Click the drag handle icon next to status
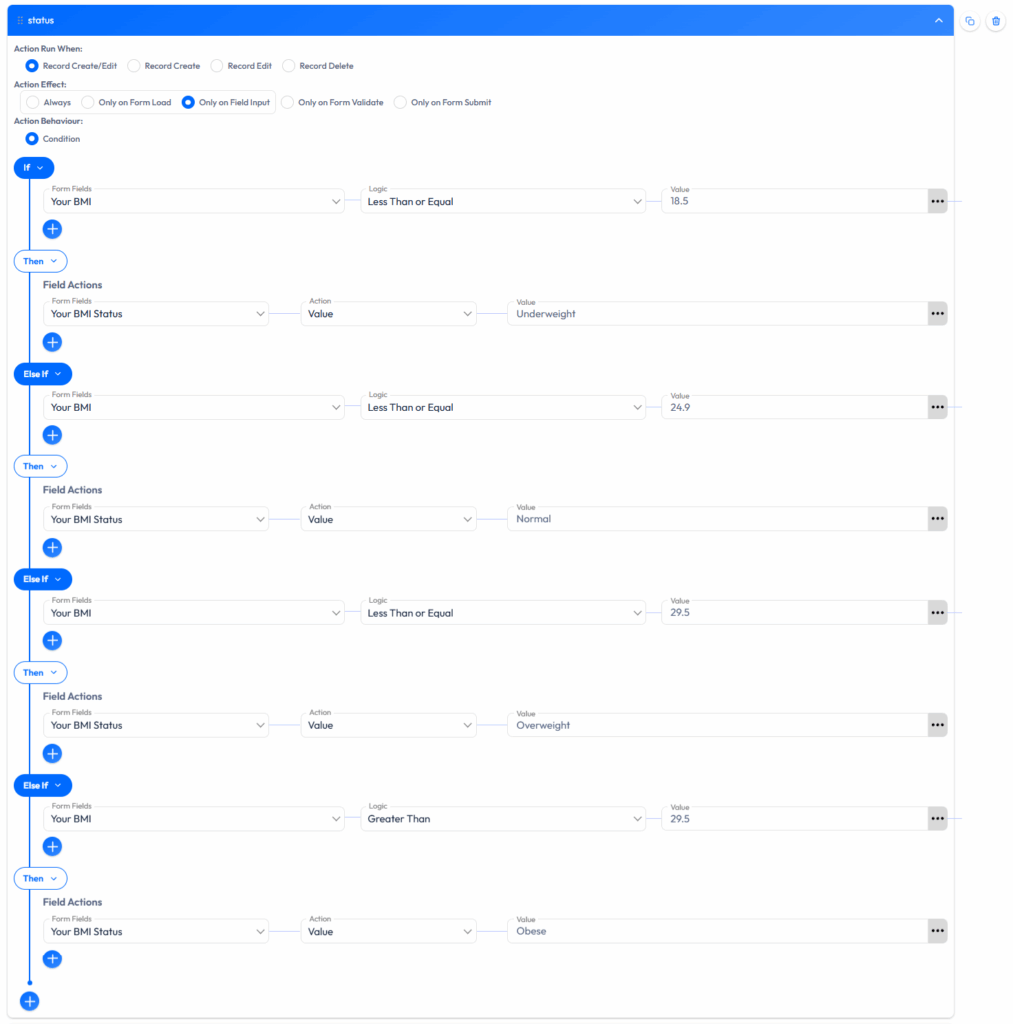 [x=20, y=20]
